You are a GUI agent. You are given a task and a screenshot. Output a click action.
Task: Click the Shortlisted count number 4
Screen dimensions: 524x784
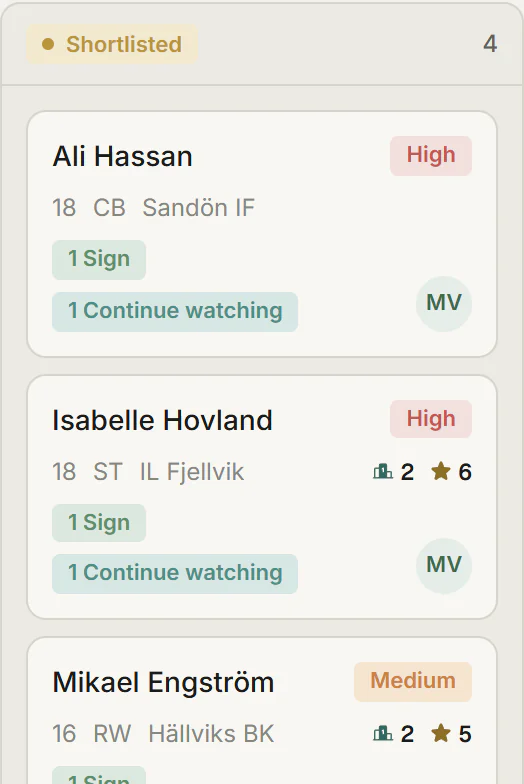pos(490,44)
